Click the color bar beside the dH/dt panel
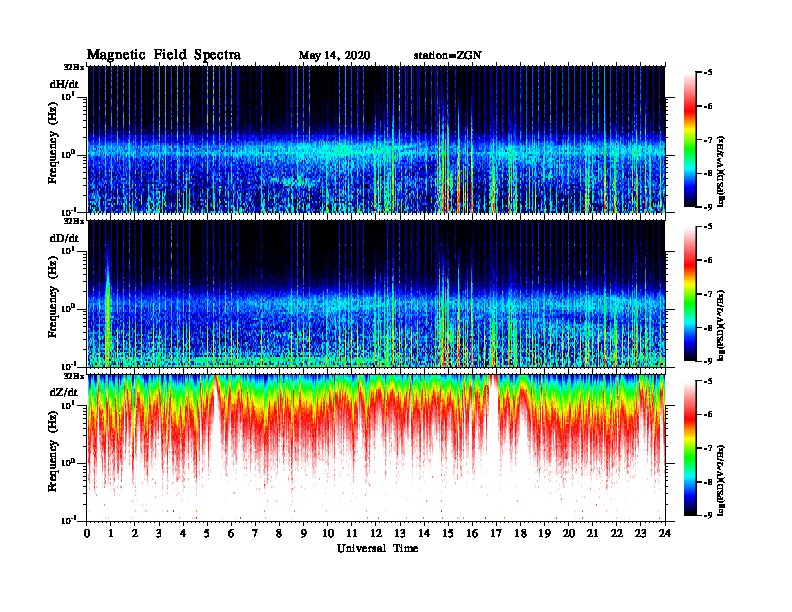Screen dimensions: 792x612 point(690,139)
